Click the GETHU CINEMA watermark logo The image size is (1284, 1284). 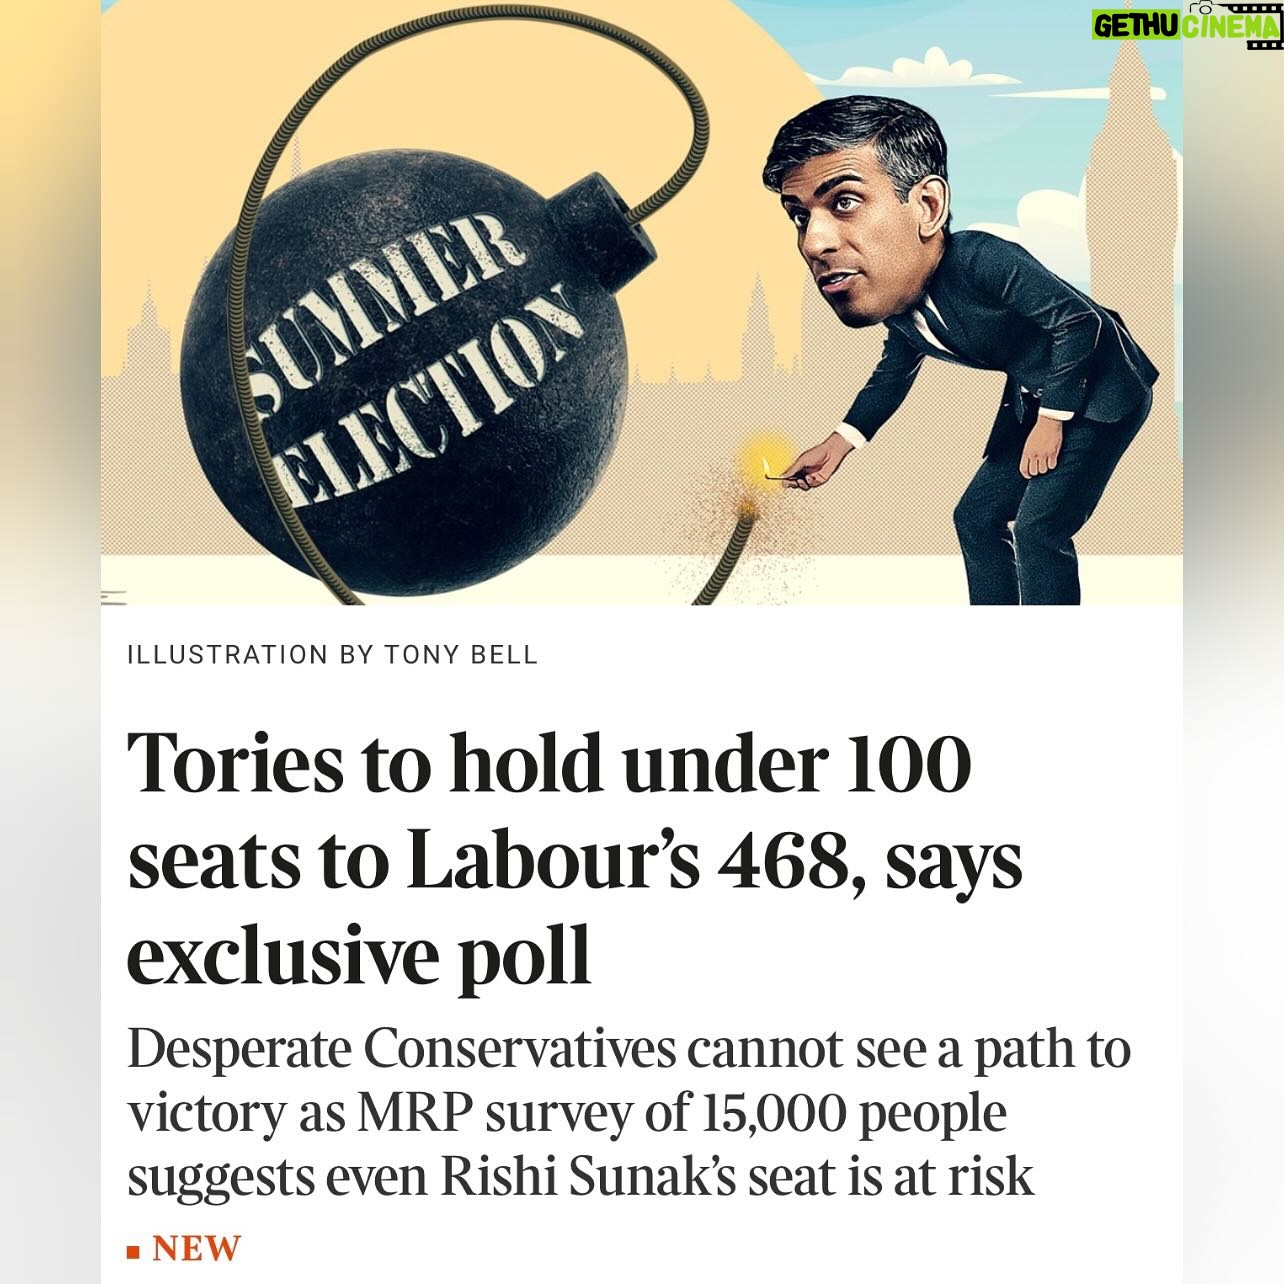[x=1186, y=22]
